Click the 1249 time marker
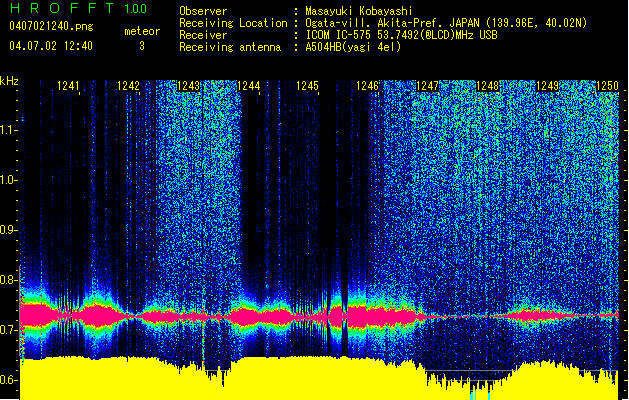The image size is (629, 400). 548,86
